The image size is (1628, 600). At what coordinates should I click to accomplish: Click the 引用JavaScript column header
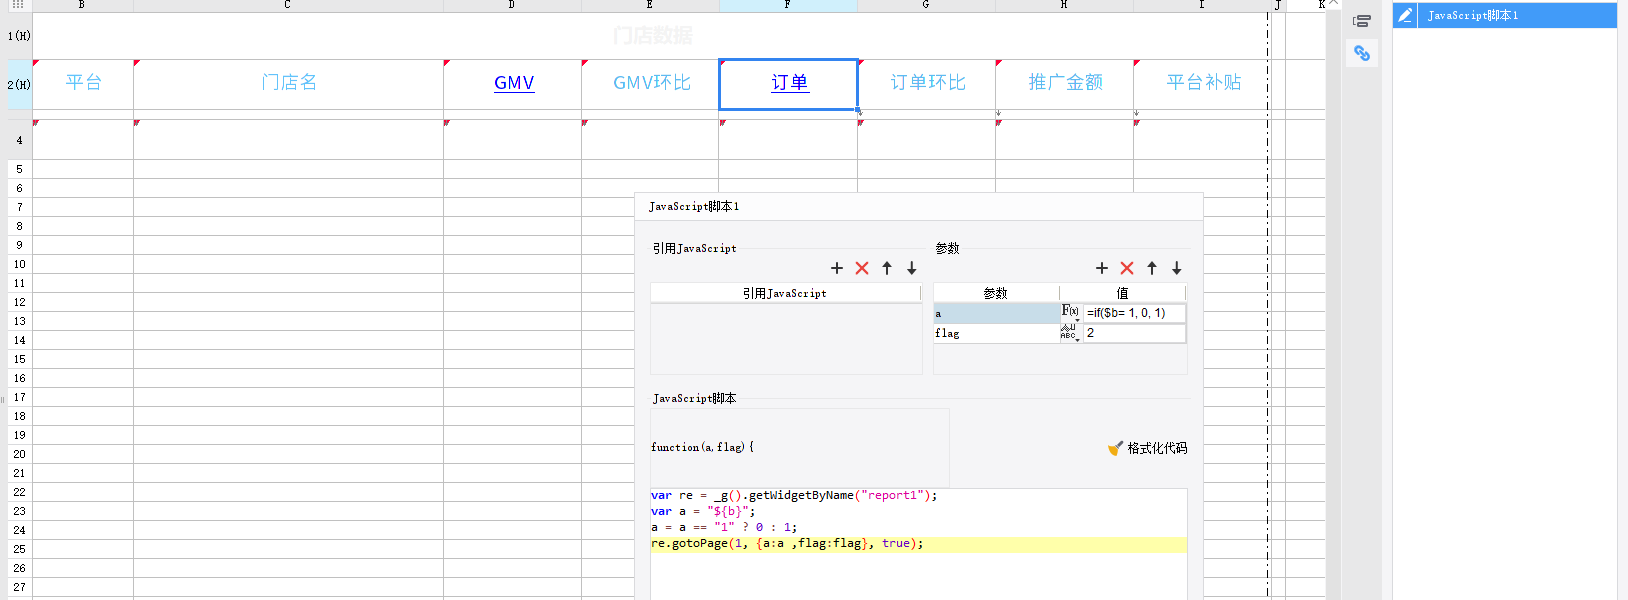coord(785,293)
